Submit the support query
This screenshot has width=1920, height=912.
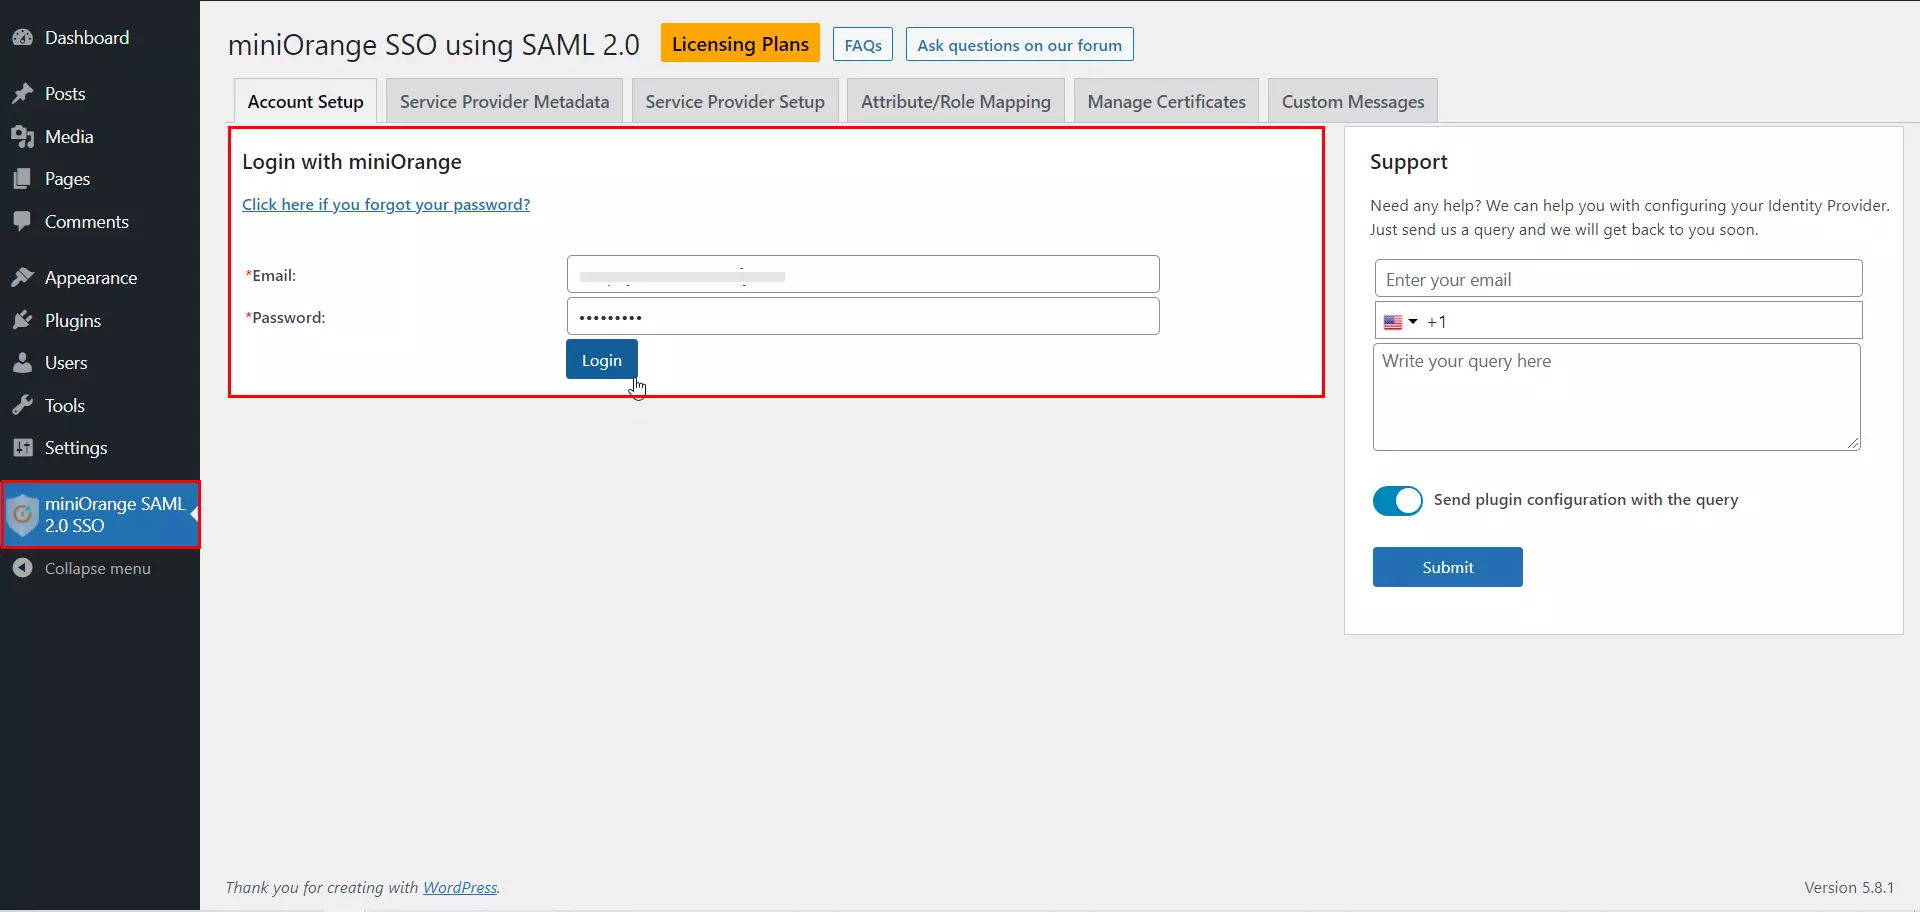[1447, 567]
